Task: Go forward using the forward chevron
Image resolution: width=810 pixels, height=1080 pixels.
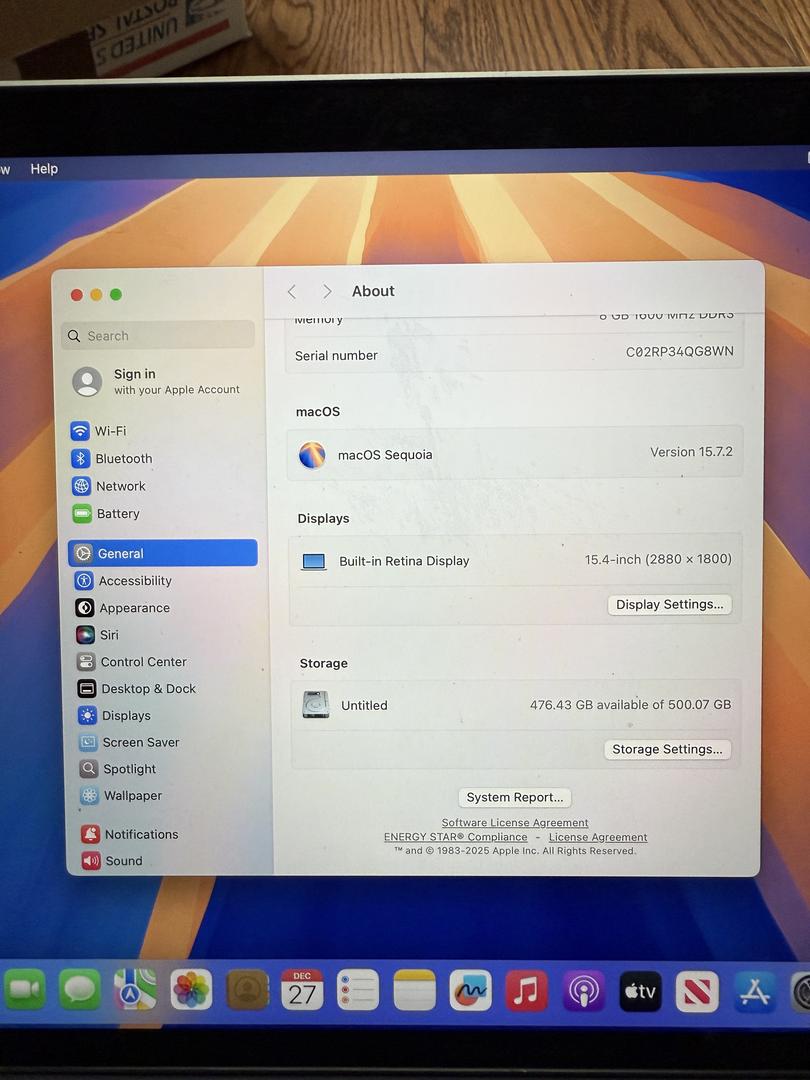Action: tap(327, 292)
